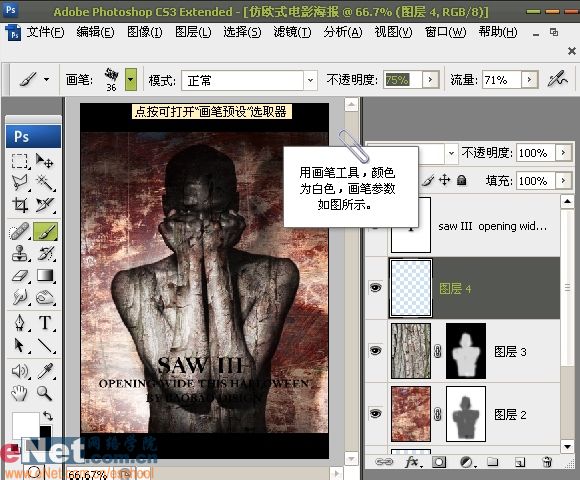Click brush opacity 75% field
The height and width of the screenshot is (480, 580).
[x=402, y=80]
